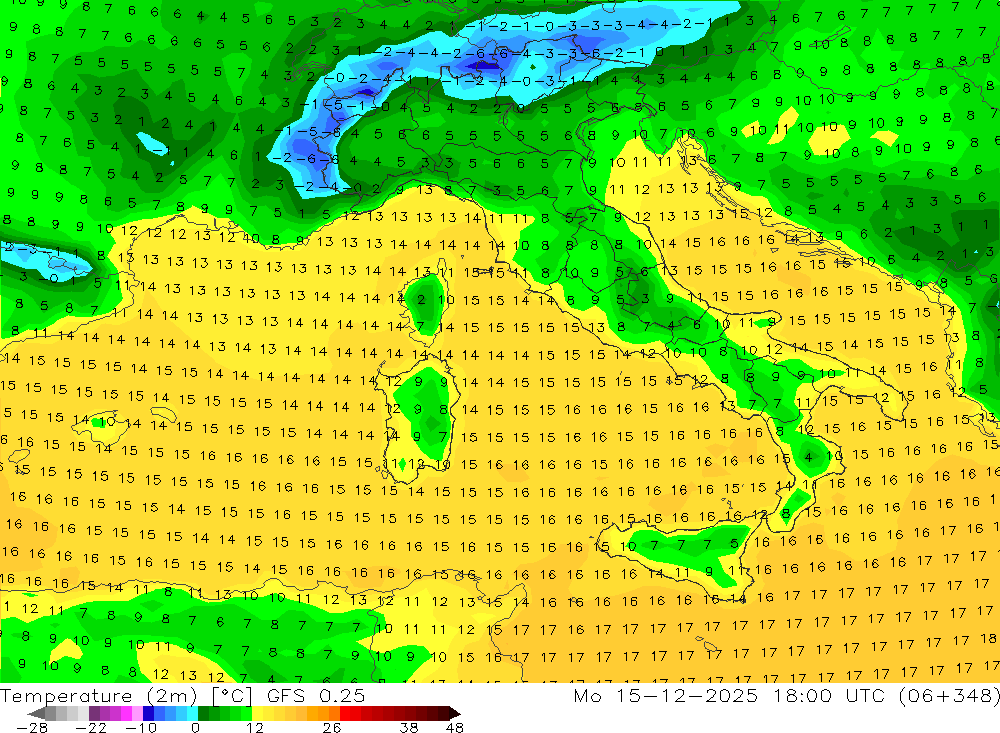The image size is (1000, 733).
Task: Click the bright red swatch right of the 26 mark
Action: 345,713
